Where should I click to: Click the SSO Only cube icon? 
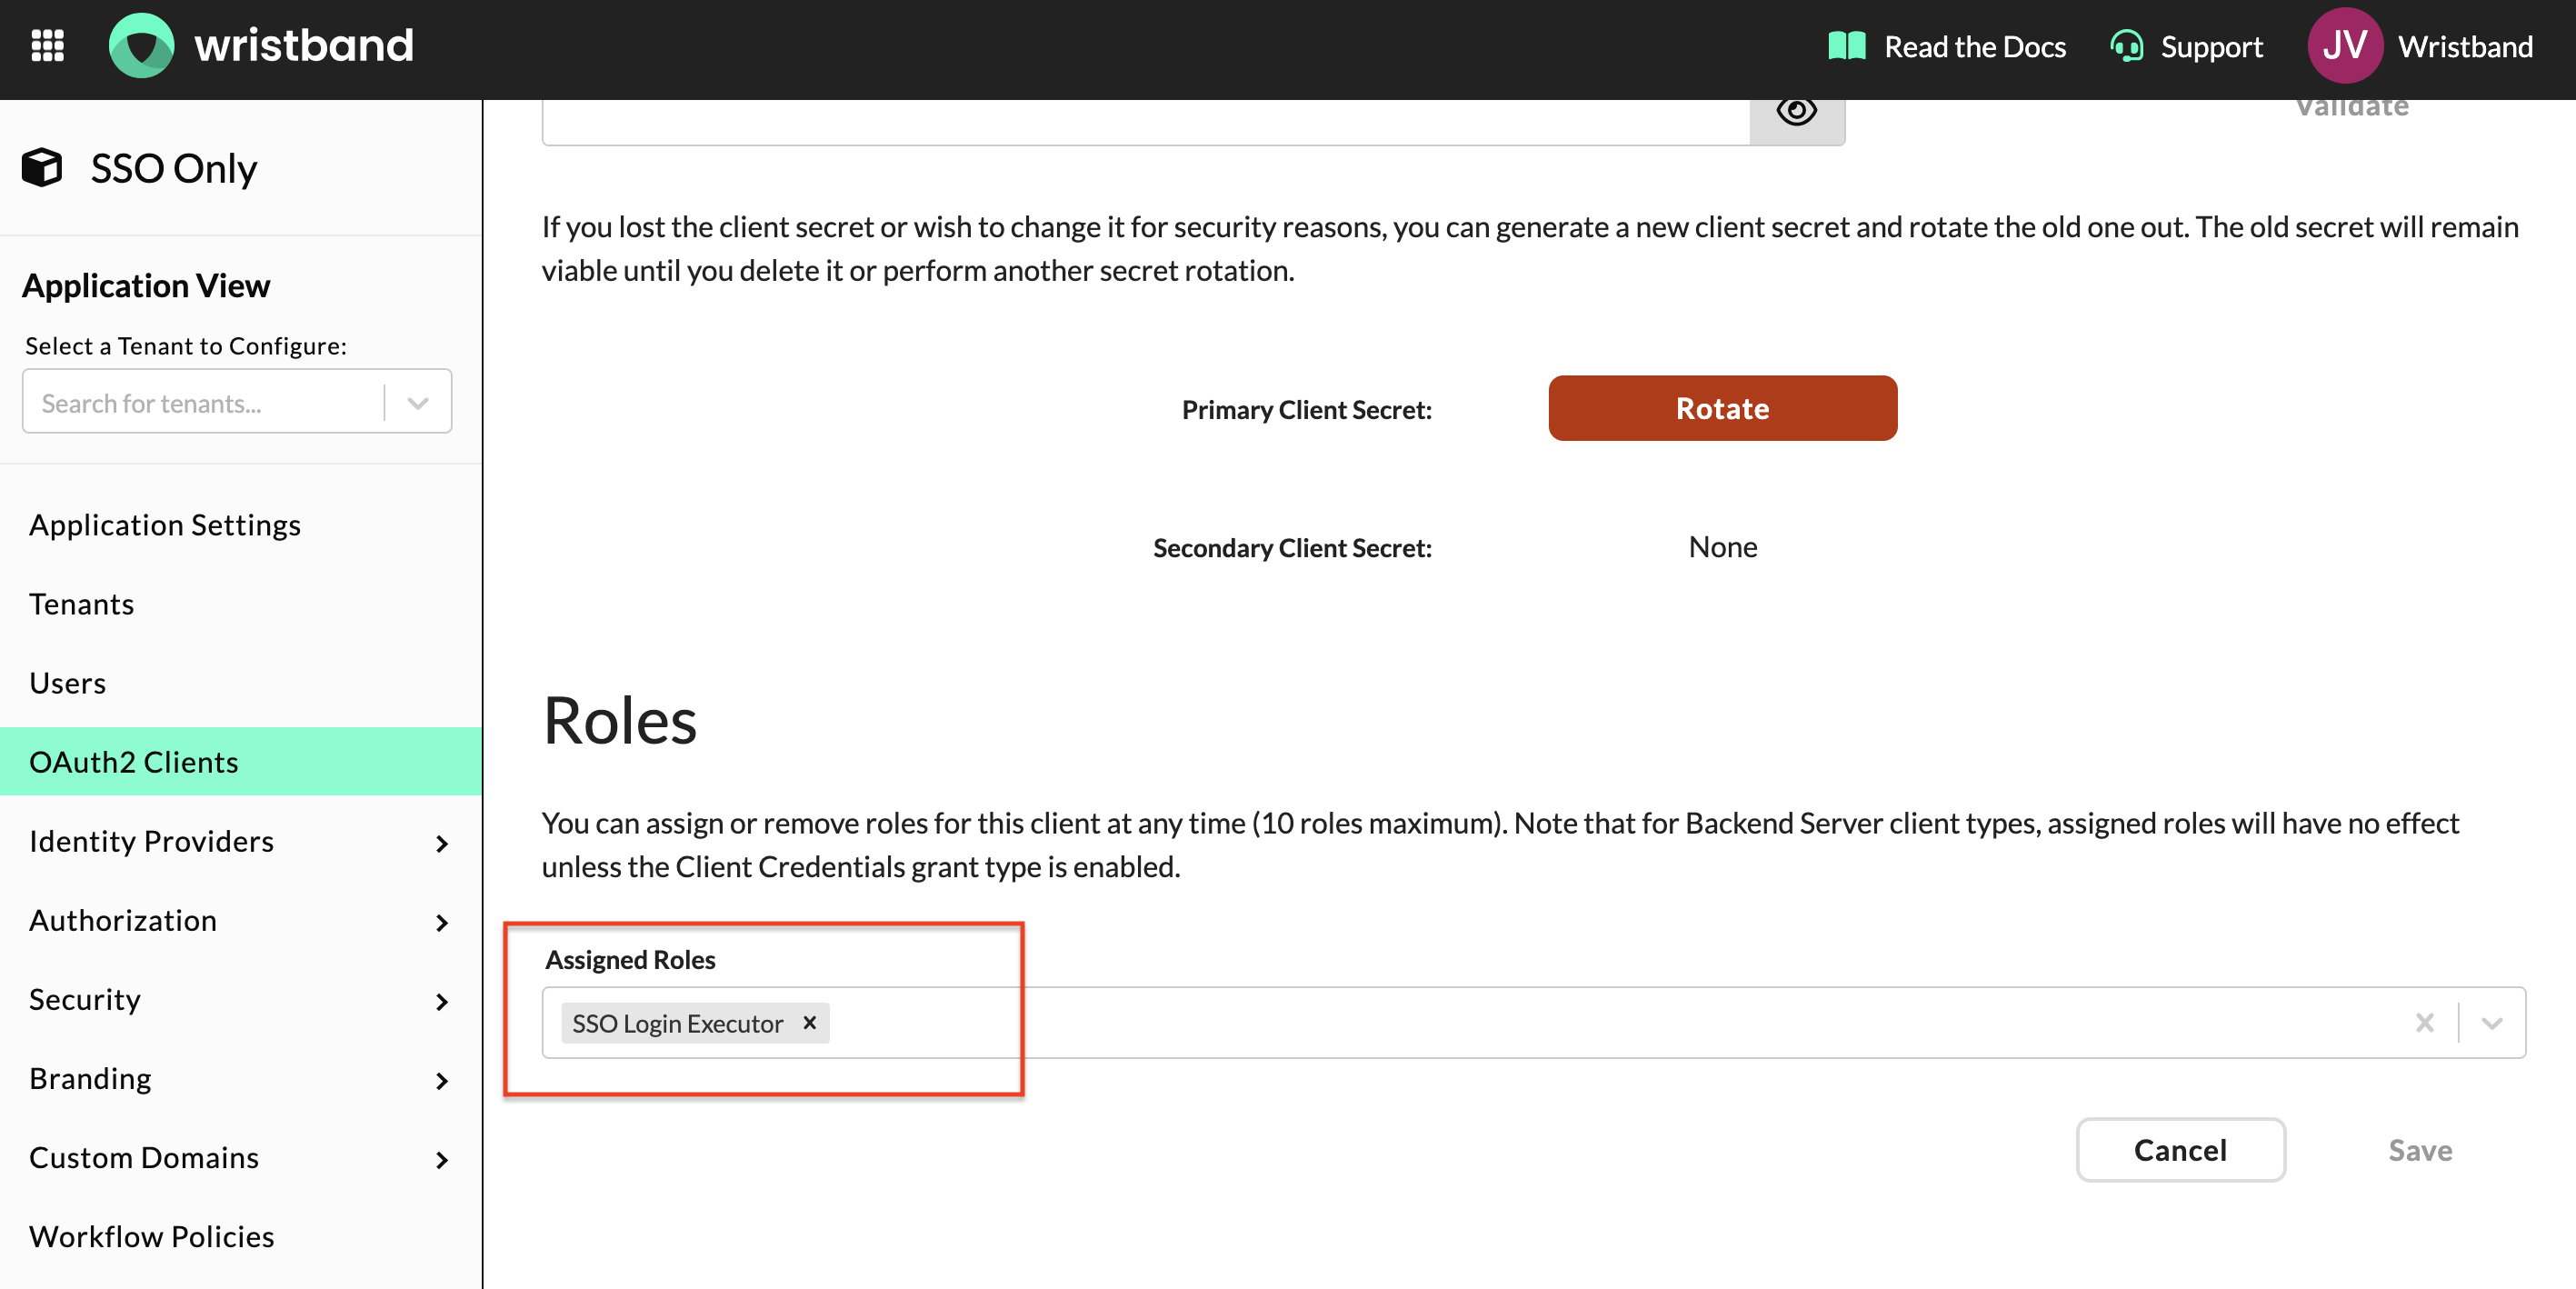(42, 167)
